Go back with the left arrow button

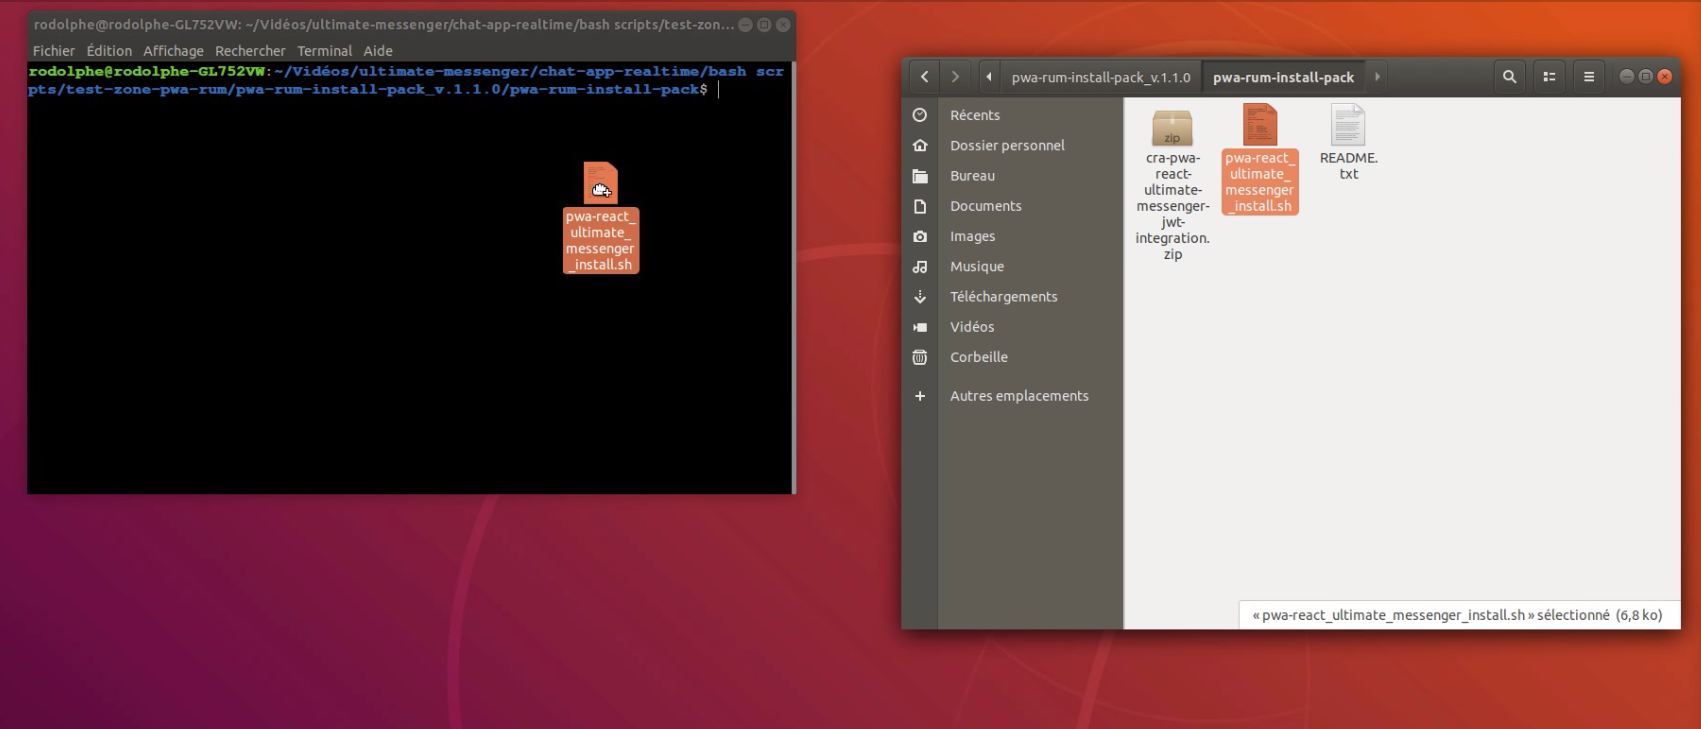(x=924, y=77)
